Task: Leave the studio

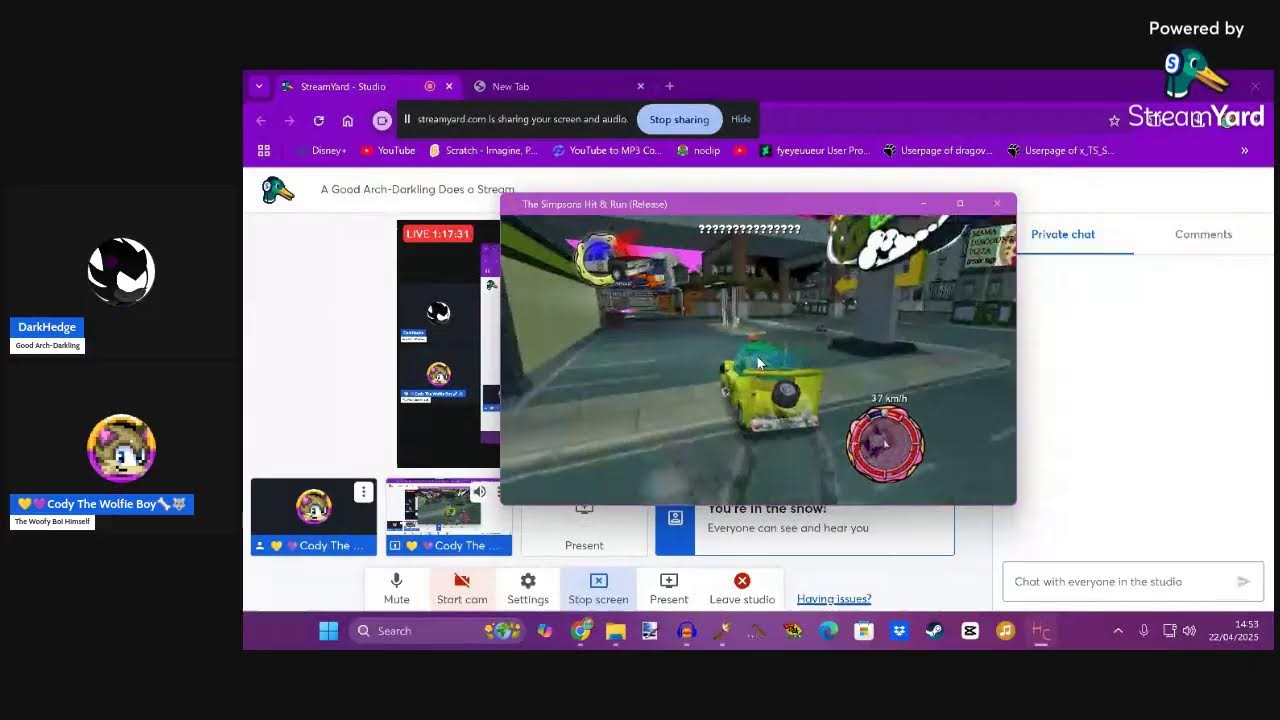Action: [x=742, y=588]
